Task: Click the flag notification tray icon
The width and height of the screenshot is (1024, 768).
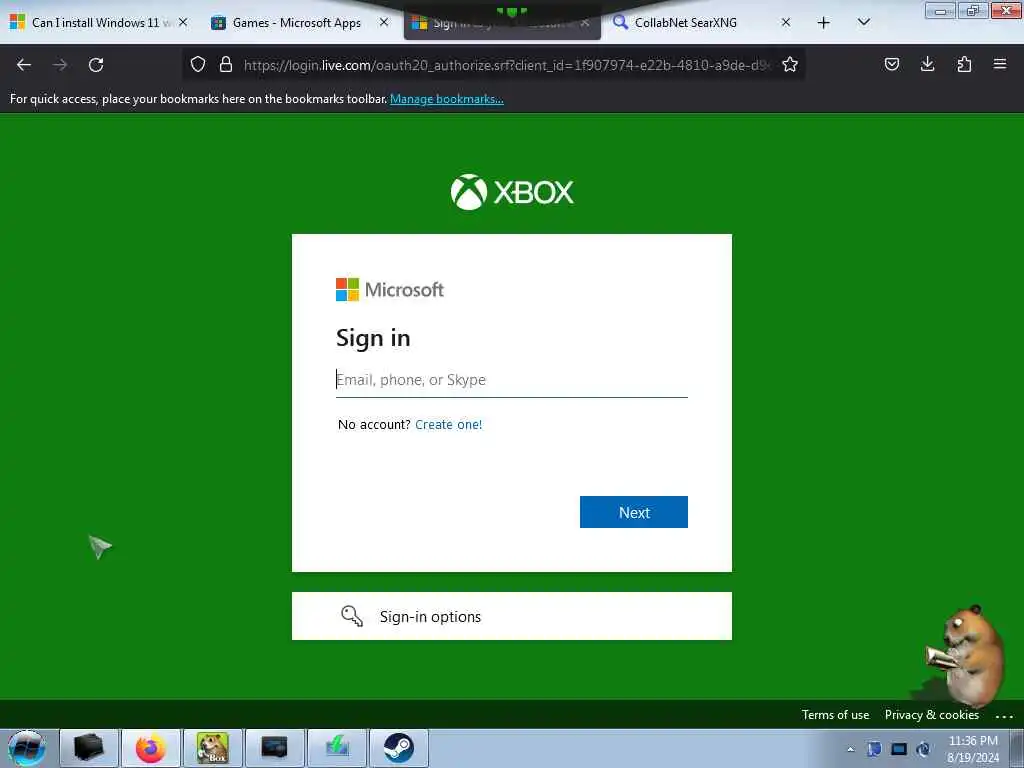Action: [874, 749]
